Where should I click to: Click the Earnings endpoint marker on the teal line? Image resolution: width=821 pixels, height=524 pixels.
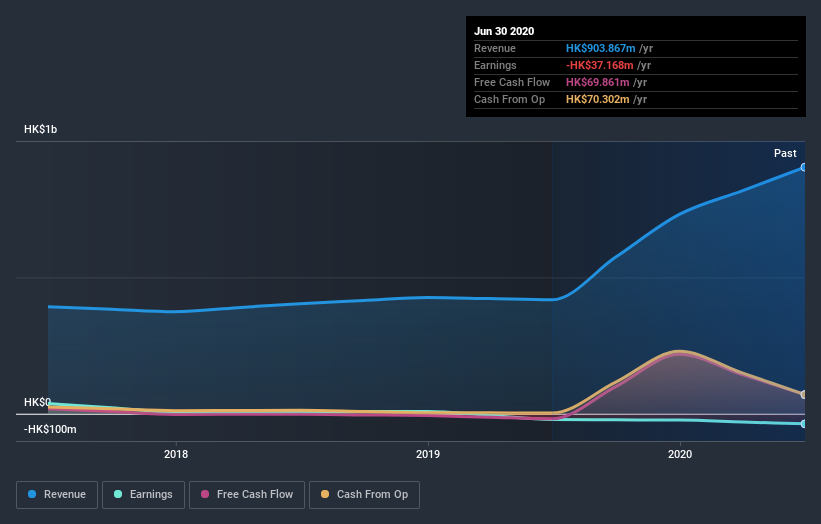coord(804,423)
